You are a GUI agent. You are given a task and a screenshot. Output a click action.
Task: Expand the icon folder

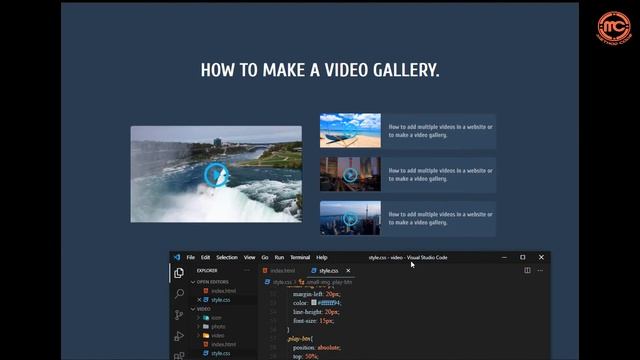[216, 318]
